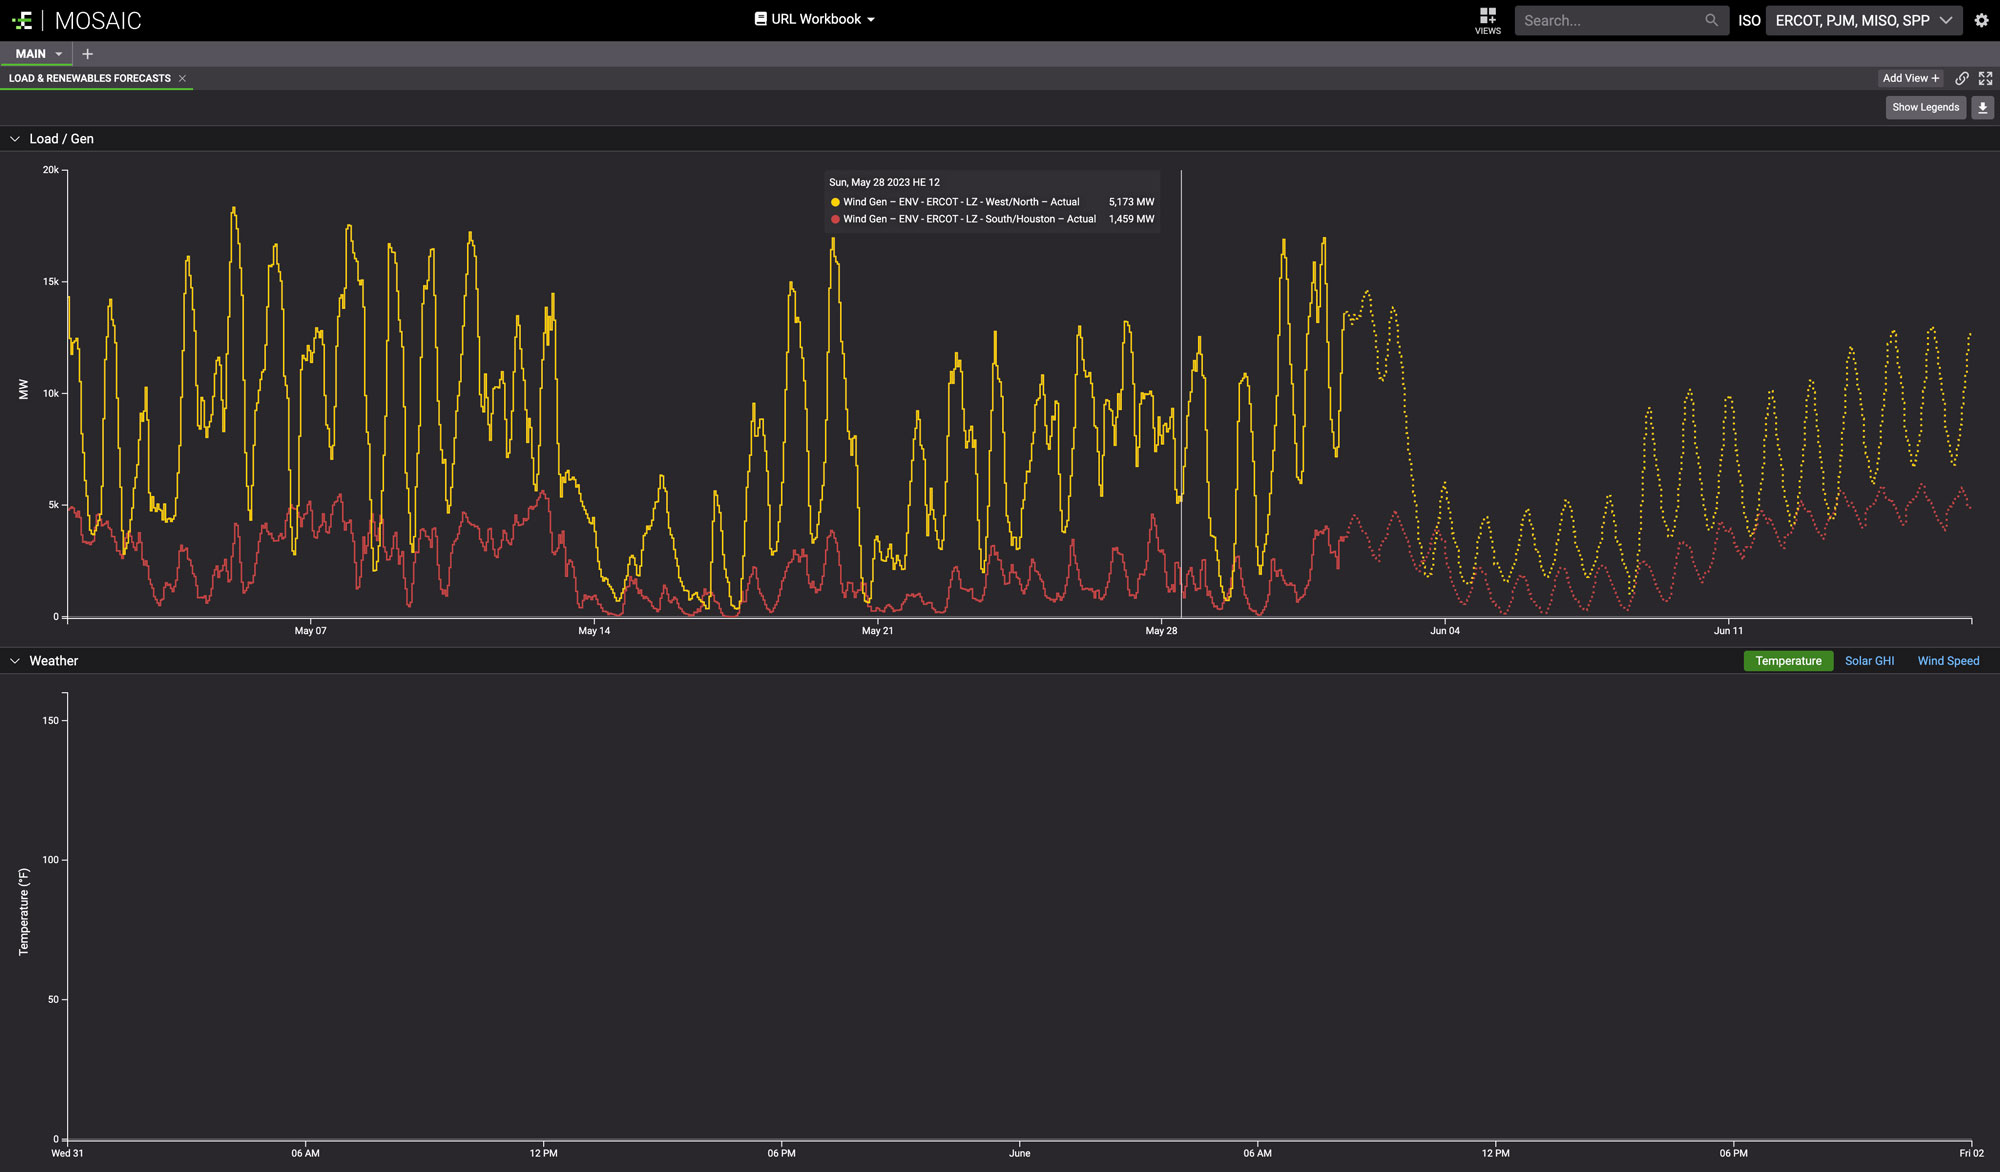Select Temperature weather toggle
The image size is (2000, 1172).
tap(1788, 661)
